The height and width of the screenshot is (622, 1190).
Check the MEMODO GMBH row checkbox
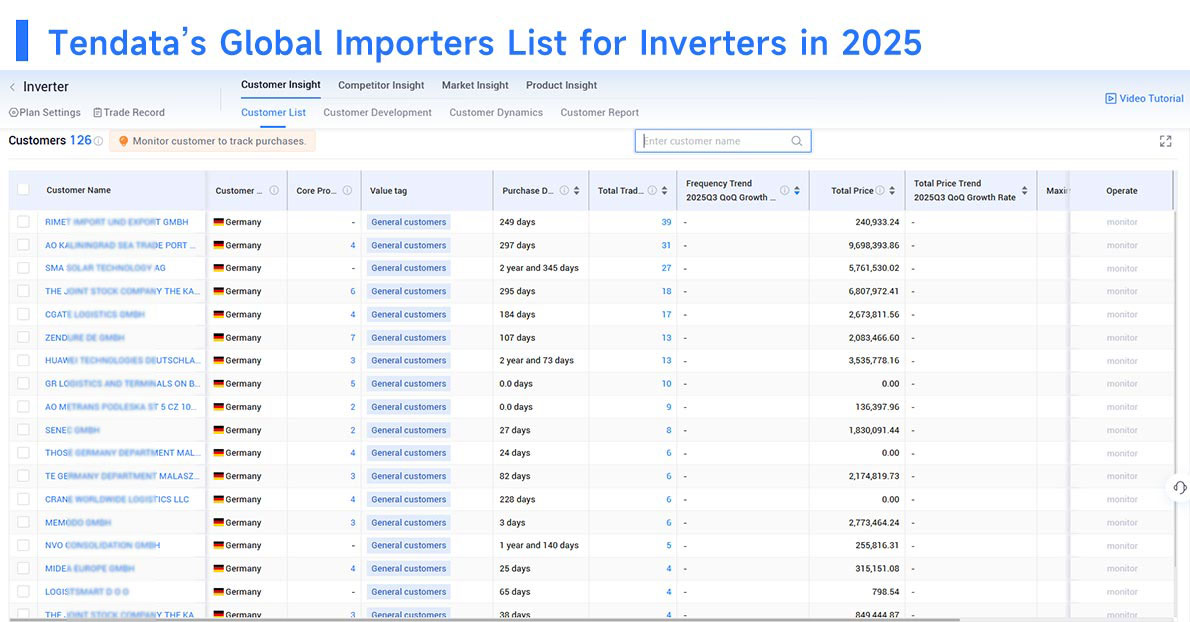pyautogui.click(x=24, y=522)
